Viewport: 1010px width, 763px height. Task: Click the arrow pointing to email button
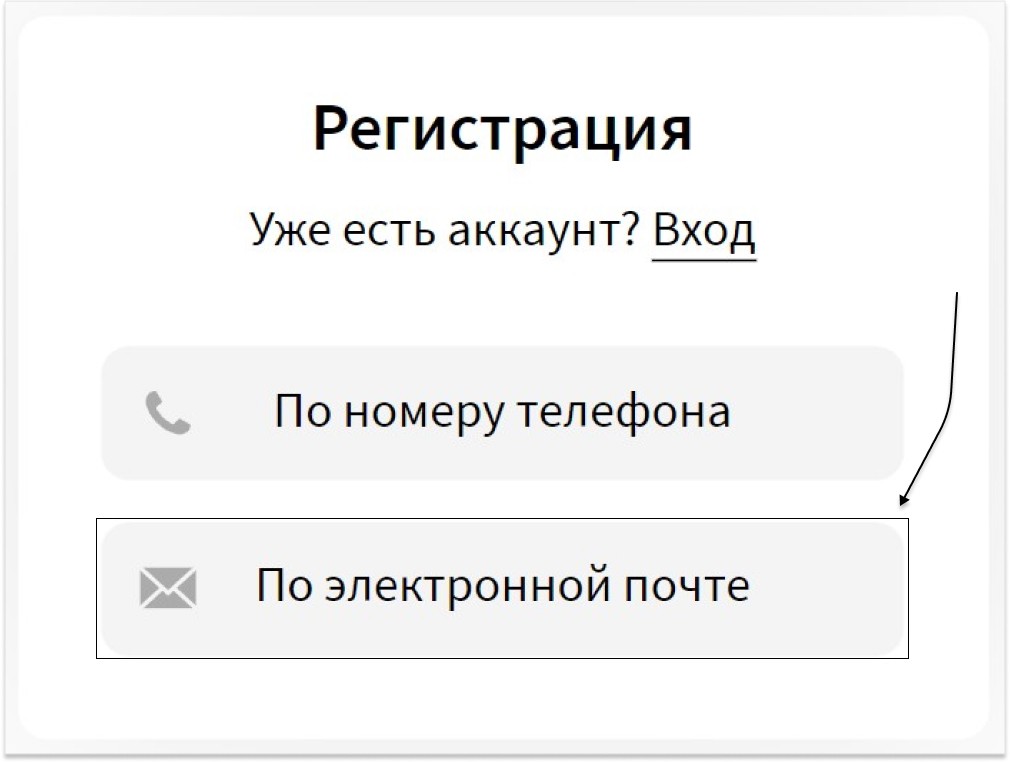click(x=934, y=399)
